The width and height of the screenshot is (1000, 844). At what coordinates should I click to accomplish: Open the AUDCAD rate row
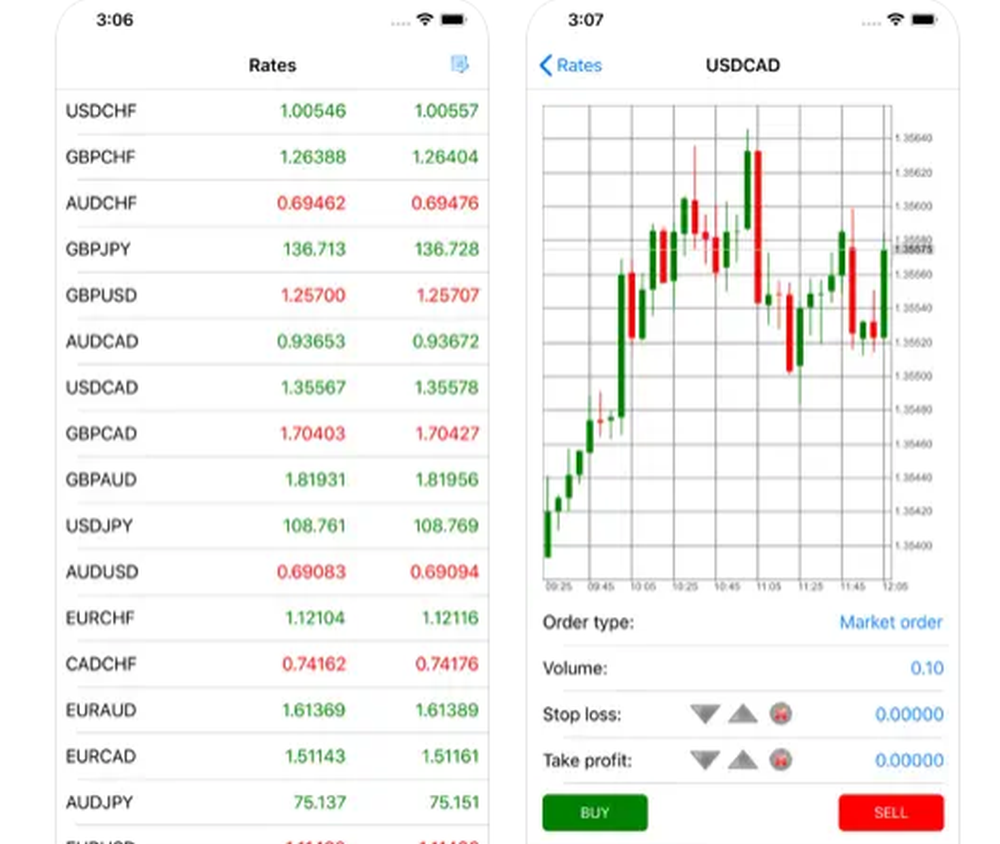pos(272,341)
